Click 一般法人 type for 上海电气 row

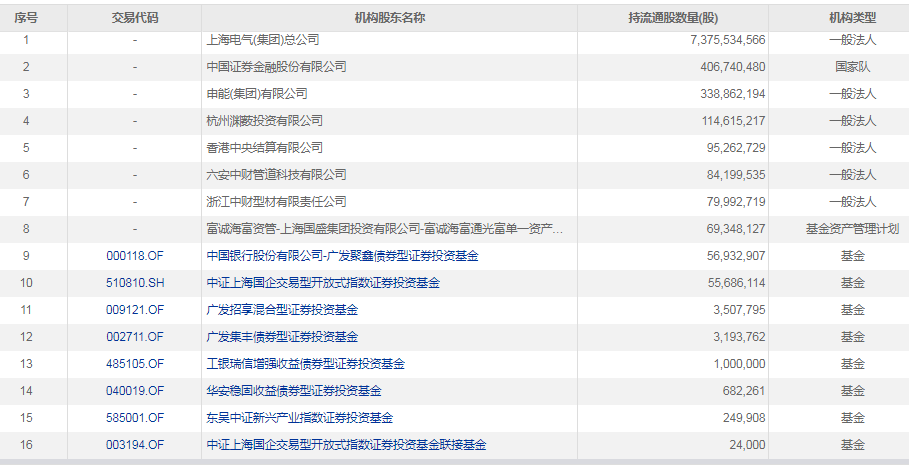coord(852,40)
